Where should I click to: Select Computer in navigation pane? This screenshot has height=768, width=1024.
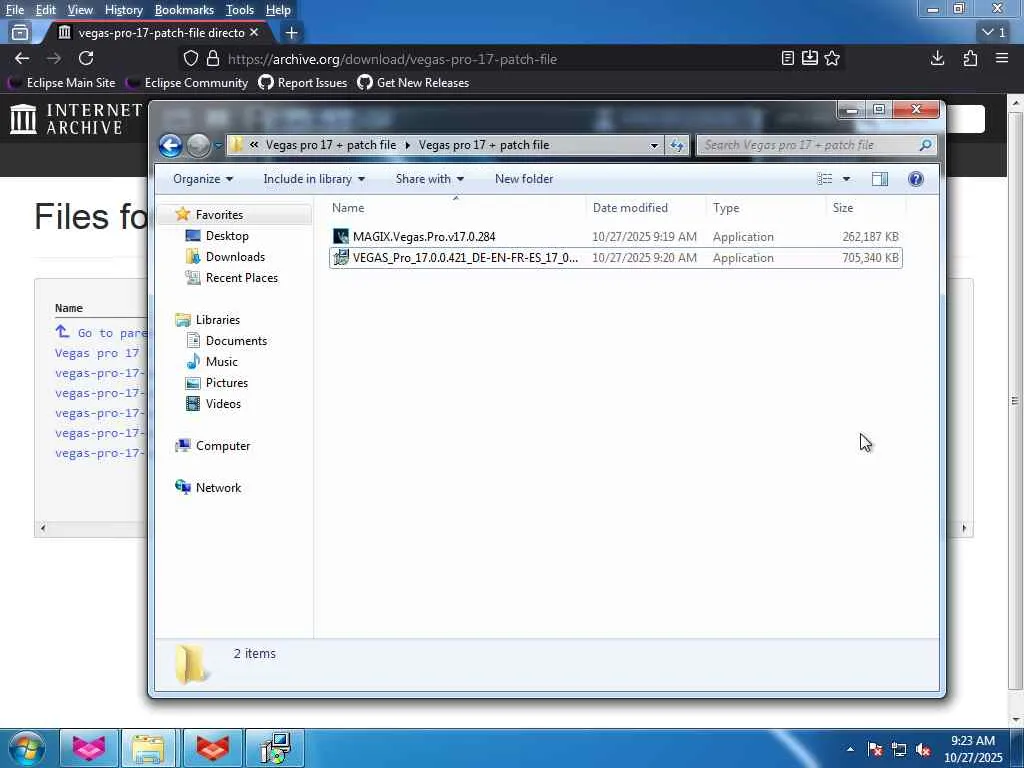click(x=223, y=445)
